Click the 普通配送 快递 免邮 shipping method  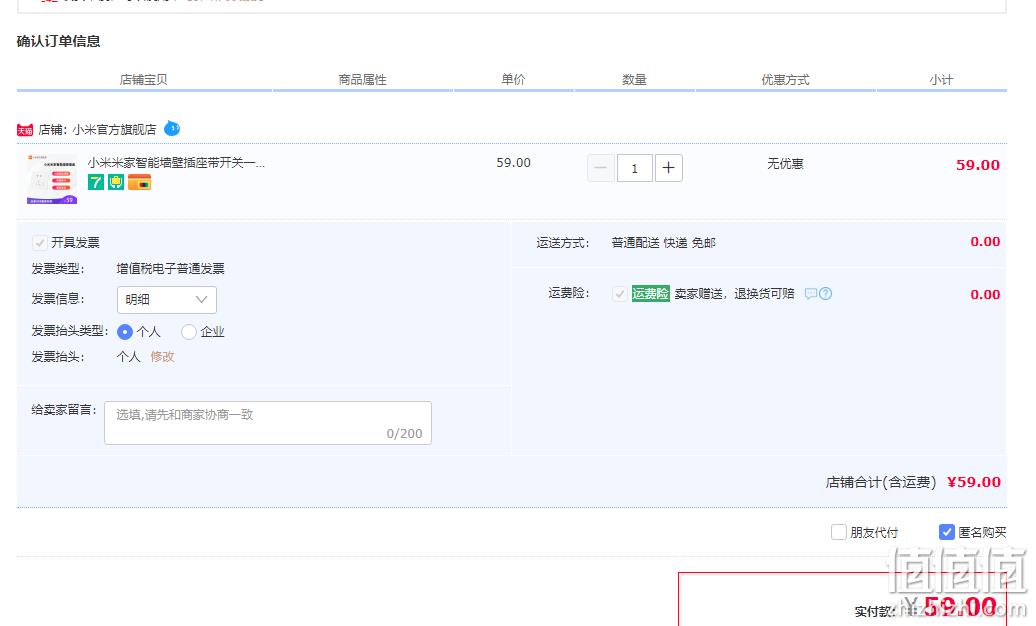(x=663, y=243)
